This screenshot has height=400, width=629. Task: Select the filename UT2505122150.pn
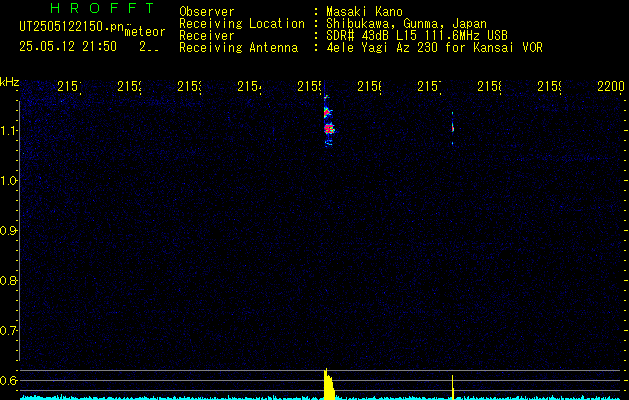point(72,27)
